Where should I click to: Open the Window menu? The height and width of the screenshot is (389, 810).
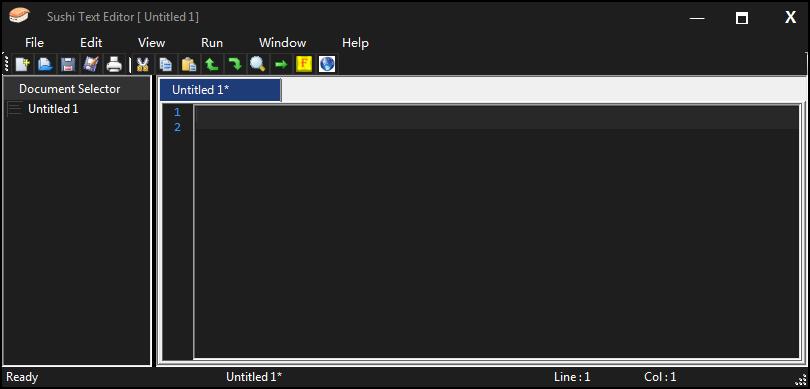pos(283,43)
